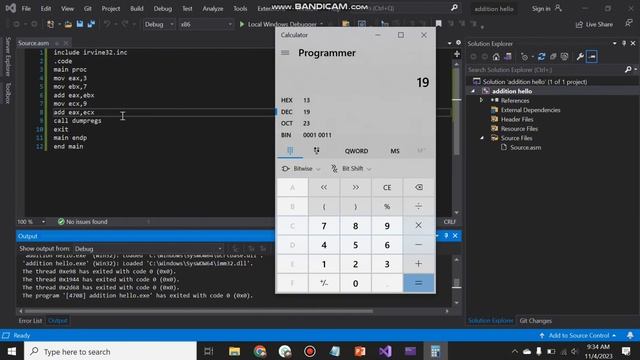Open the 100 % zoom dropdown in editor

pyautogui.click(x=31, y=222)
